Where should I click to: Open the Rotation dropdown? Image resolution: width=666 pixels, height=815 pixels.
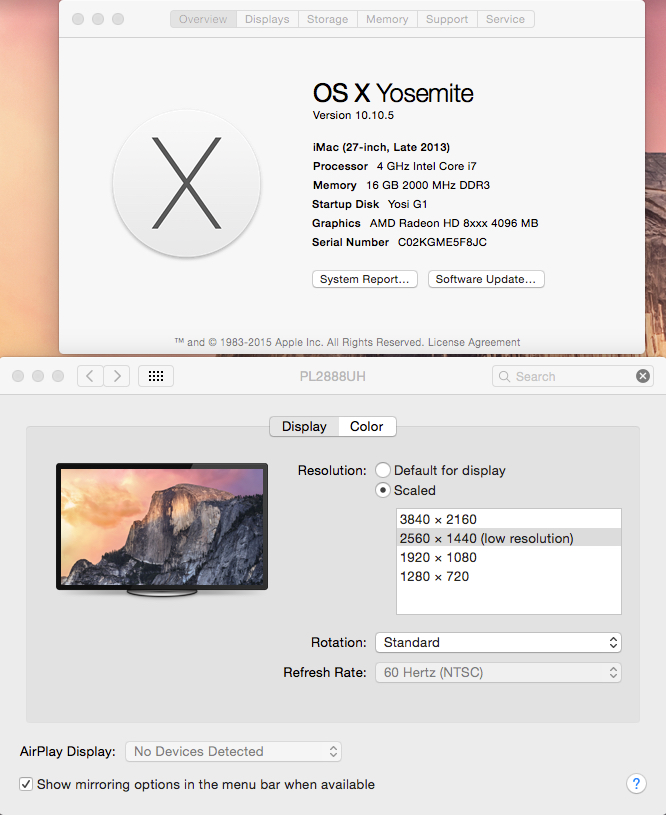point(498,642)
